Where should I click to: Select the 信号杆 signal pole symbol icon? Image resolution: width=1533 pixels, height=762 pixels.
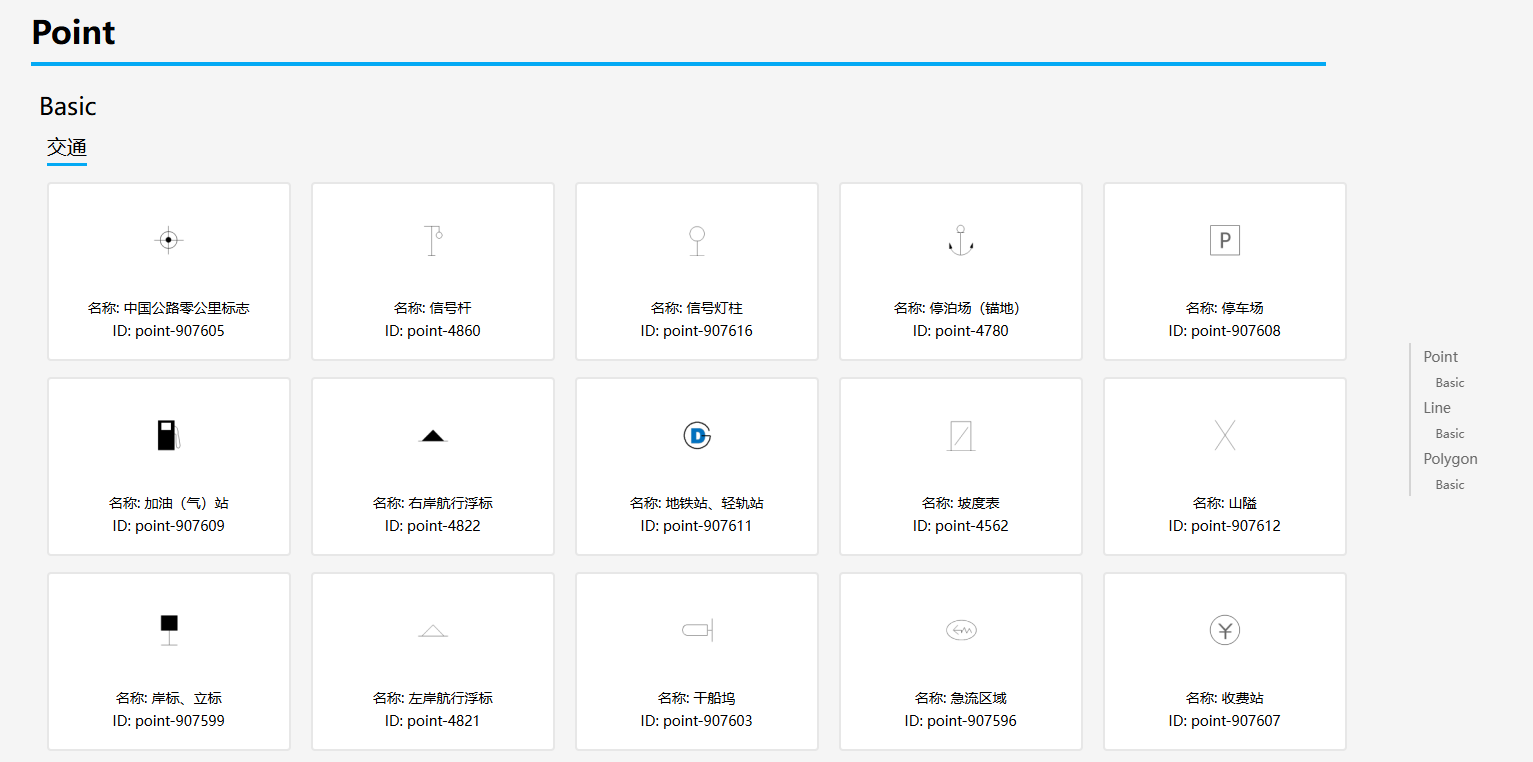(x=433, y=240)
